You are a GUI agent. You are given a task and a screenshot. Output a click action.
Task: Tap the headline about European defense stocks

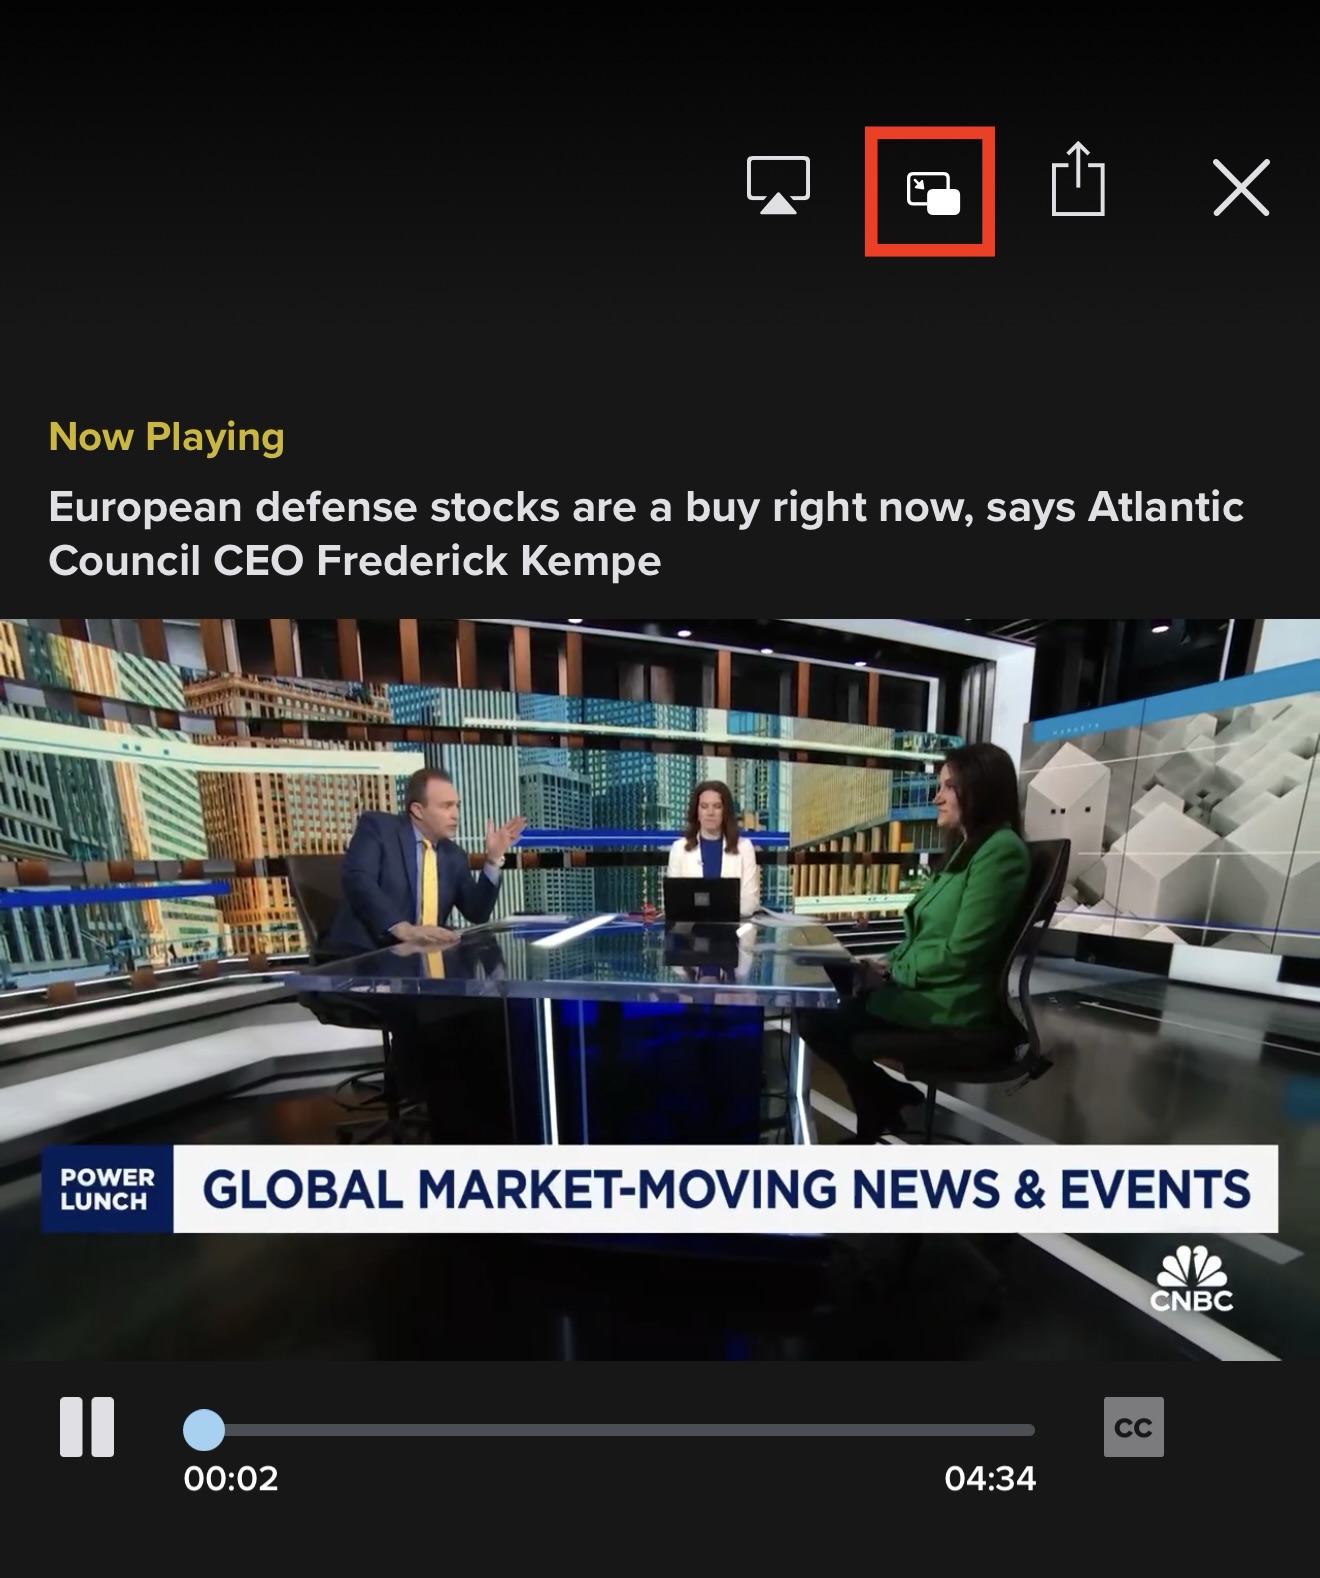[646, 534]
